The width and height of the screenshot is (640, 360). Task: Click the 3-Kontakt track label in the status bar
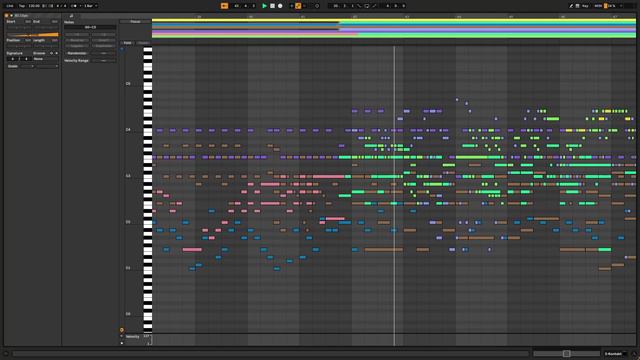point(613,353)
